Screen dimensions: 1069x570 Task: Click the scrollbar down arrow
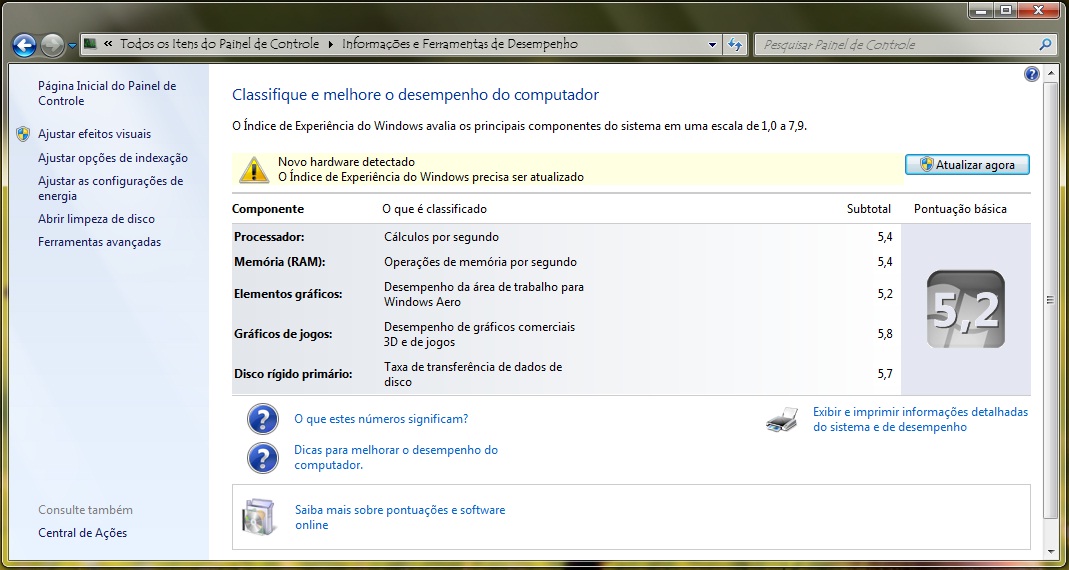(x=1051, y=550)
